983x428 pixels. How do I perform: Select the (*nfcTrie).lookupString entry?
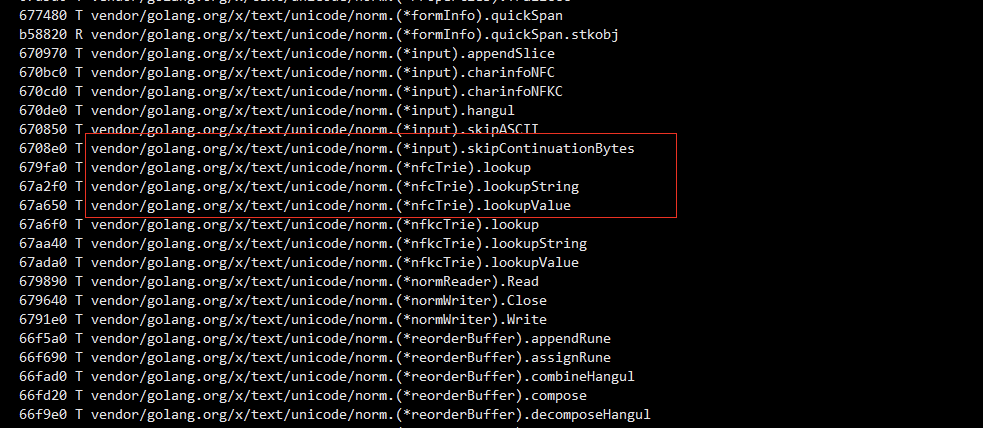pyautogui.click(x=299, y=186)
